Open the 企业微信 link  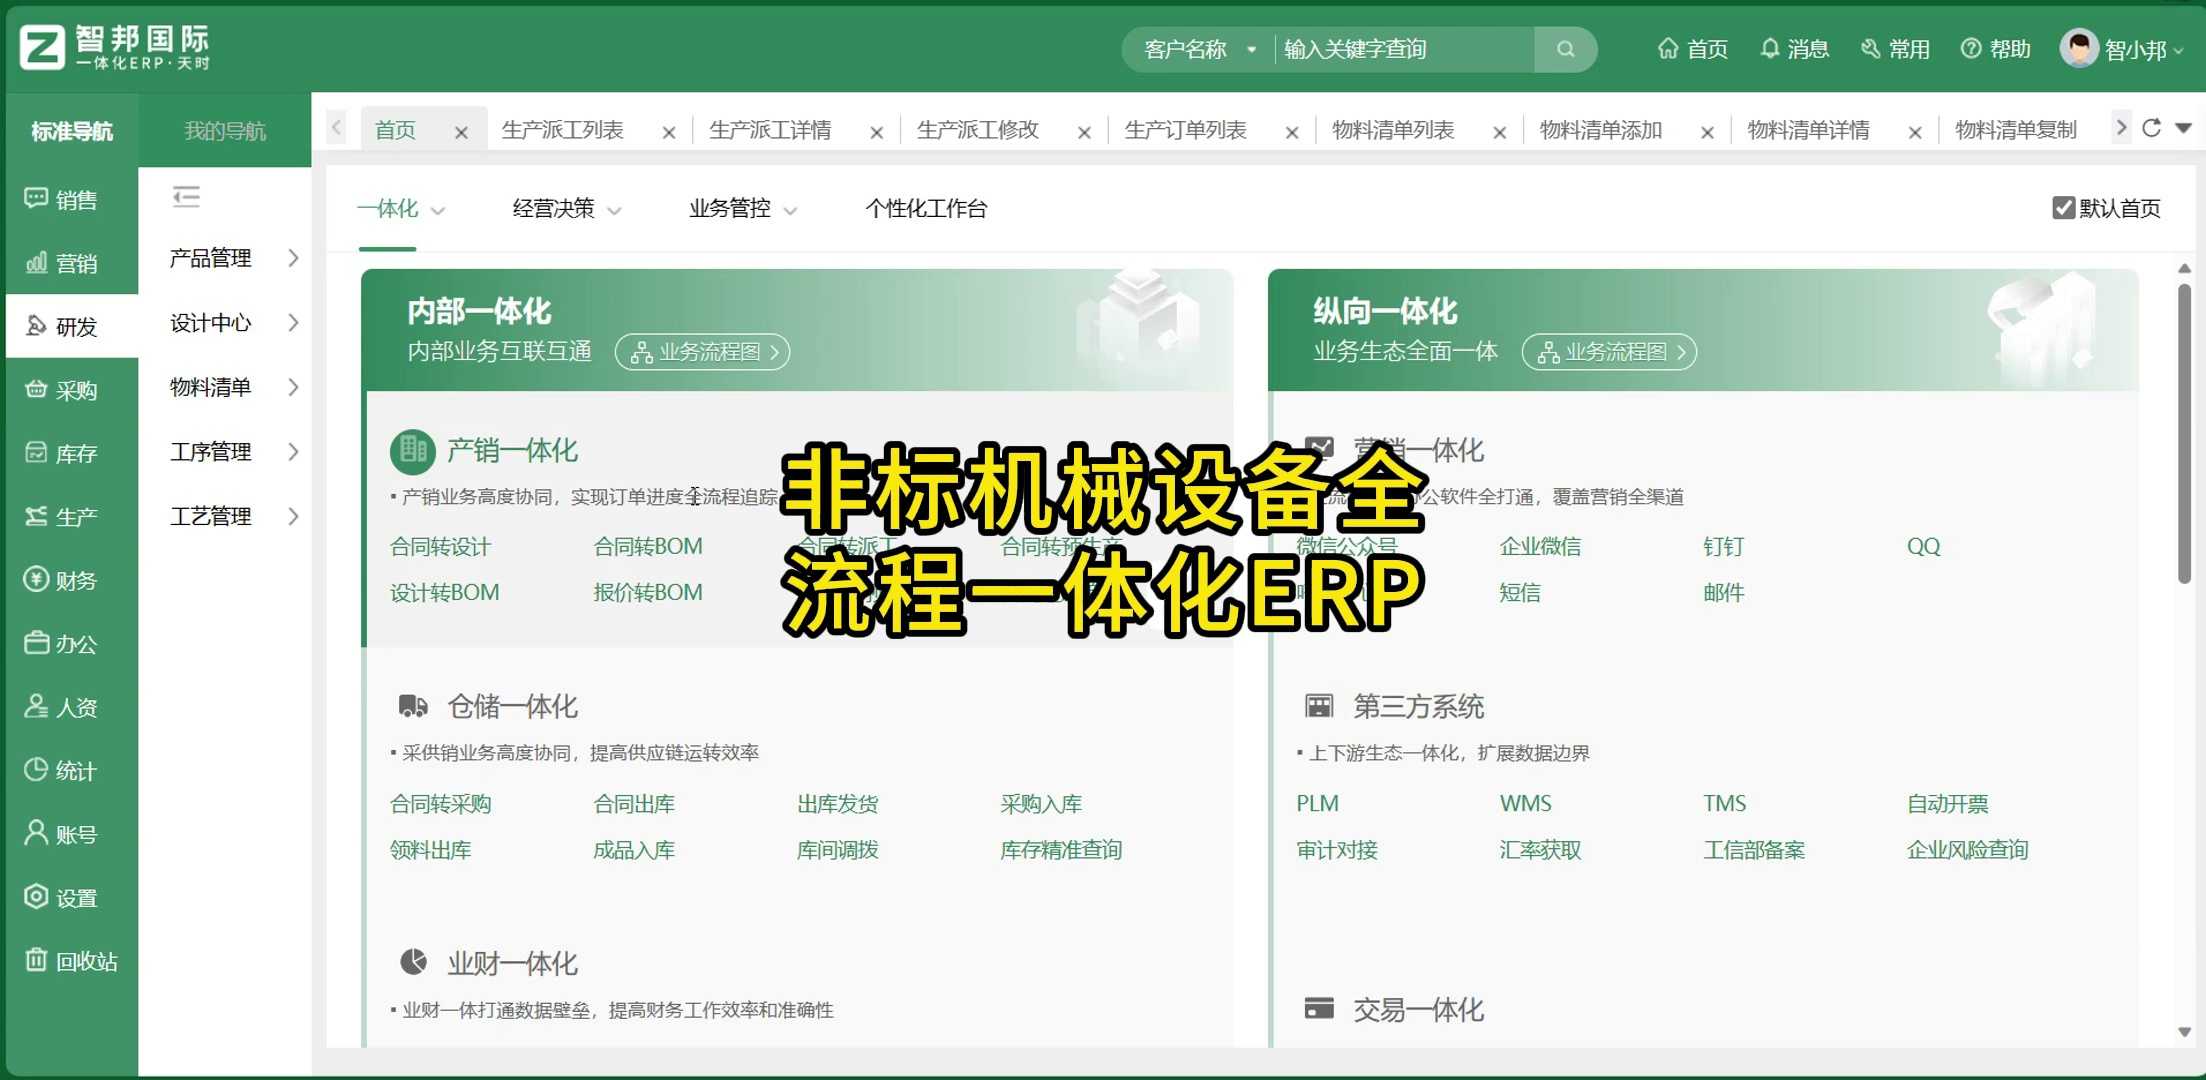click(x=1540, y=546)
